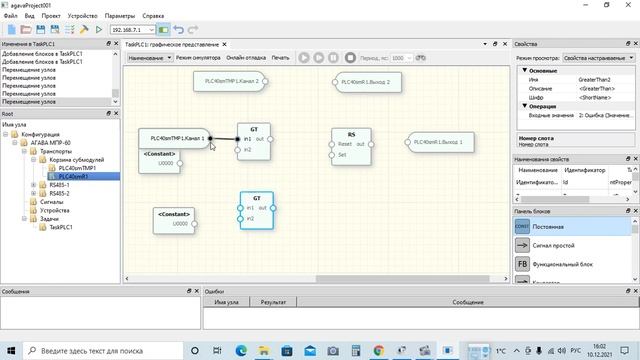
Task: Click the selected lower GT block
Action: click(257, 210)
